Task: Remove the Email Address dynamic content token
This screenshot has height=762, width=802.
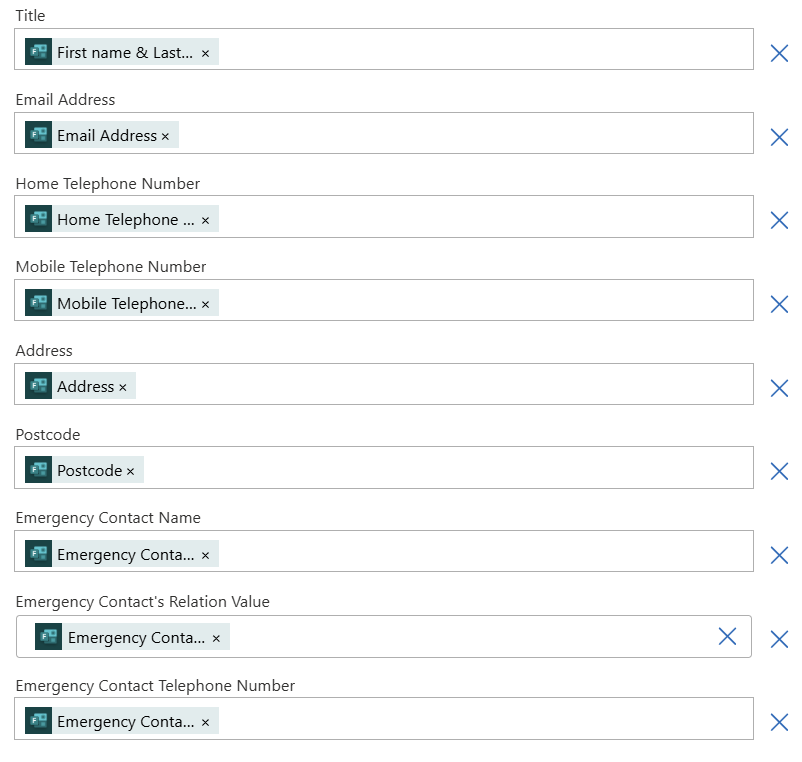Action: 165,136
